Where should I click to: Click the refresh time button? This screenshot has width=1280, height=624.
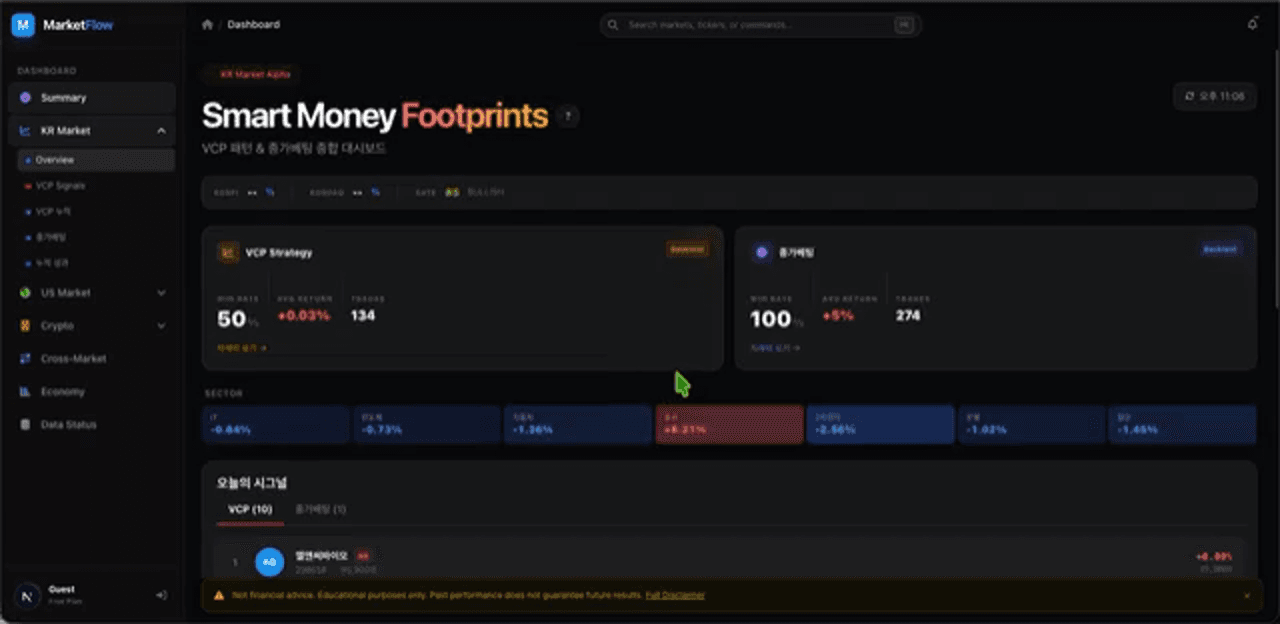coord(1214,97)
